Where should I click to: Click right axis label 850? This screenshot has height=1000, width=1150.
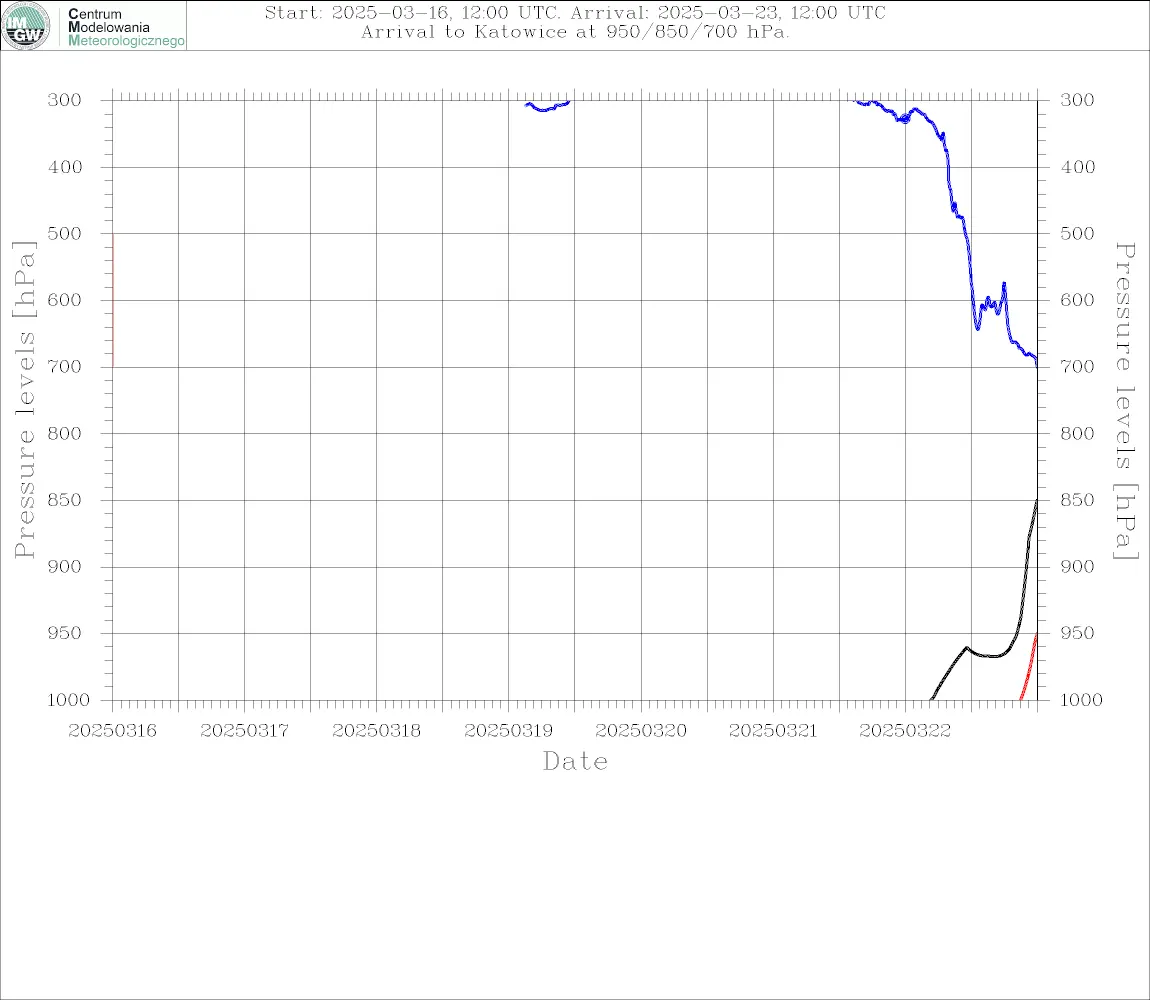coord(1077,500)
